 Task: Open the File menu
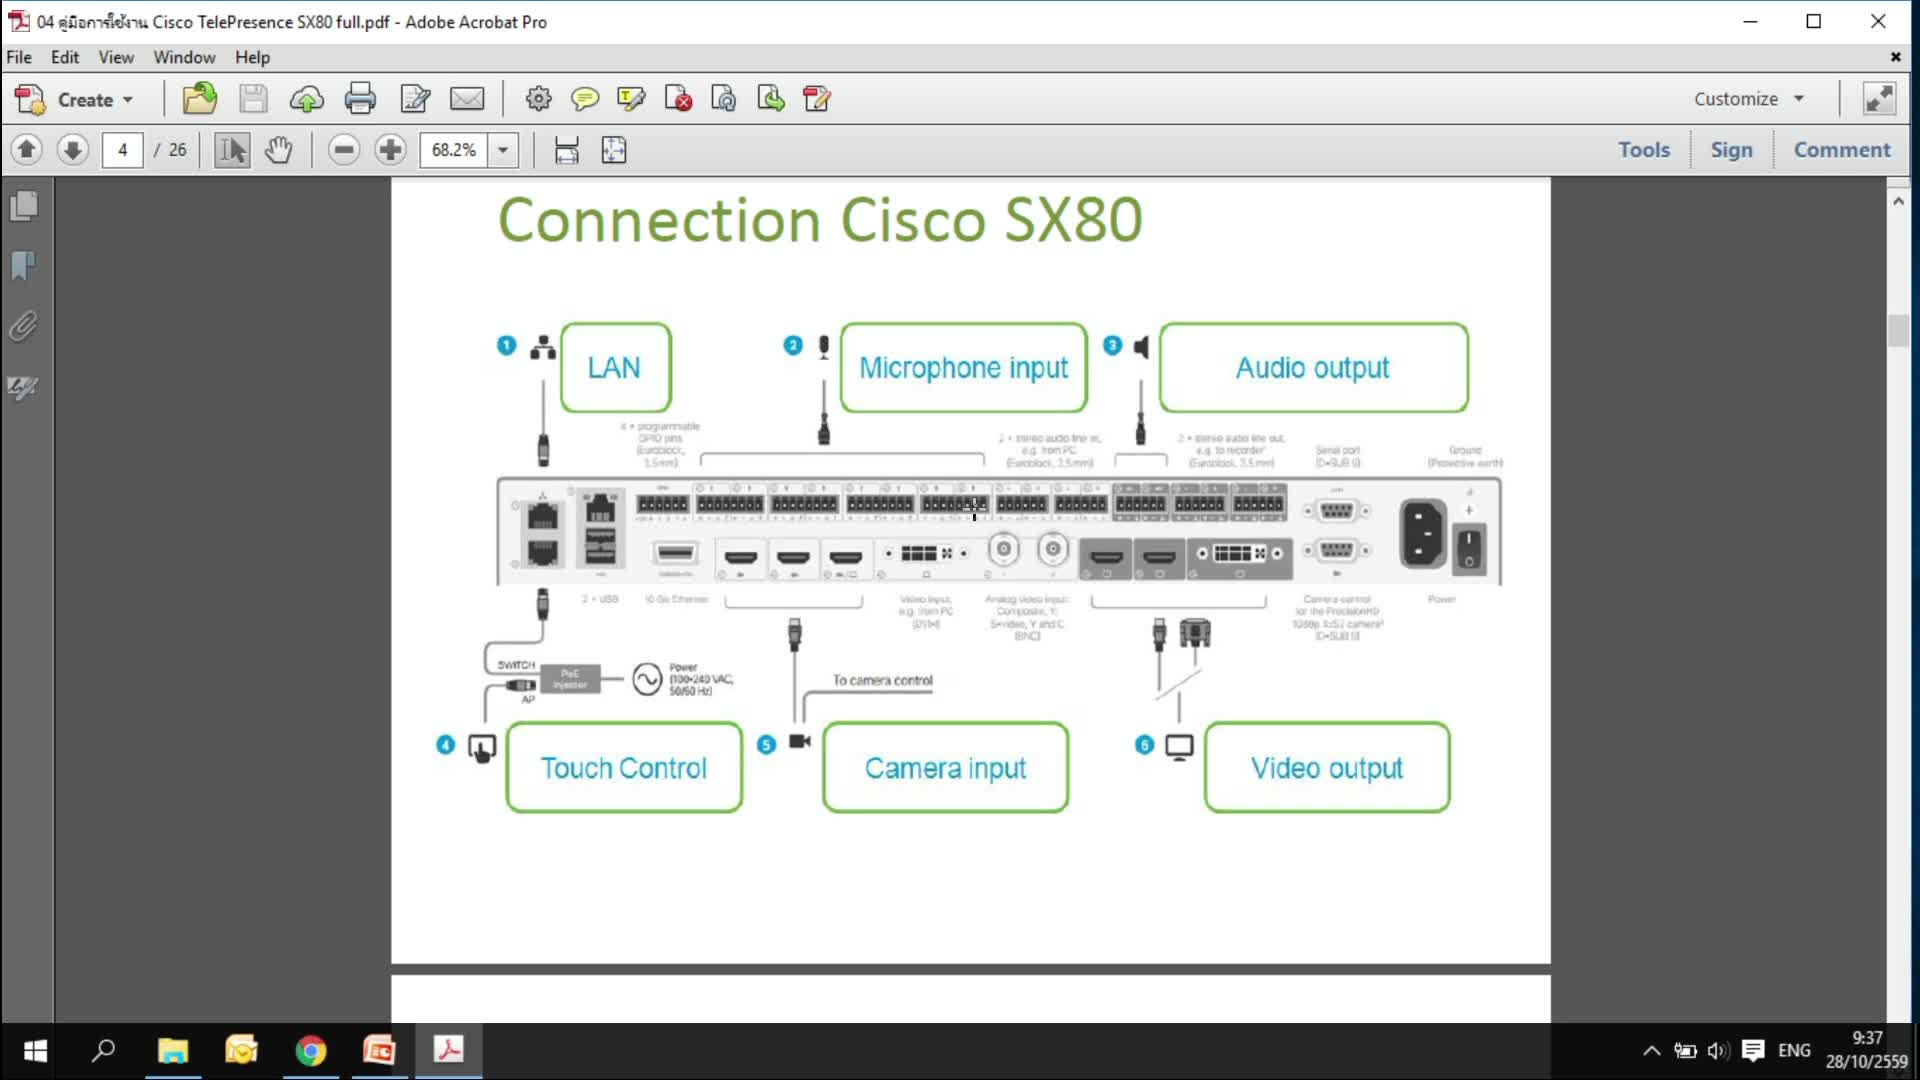19,57
